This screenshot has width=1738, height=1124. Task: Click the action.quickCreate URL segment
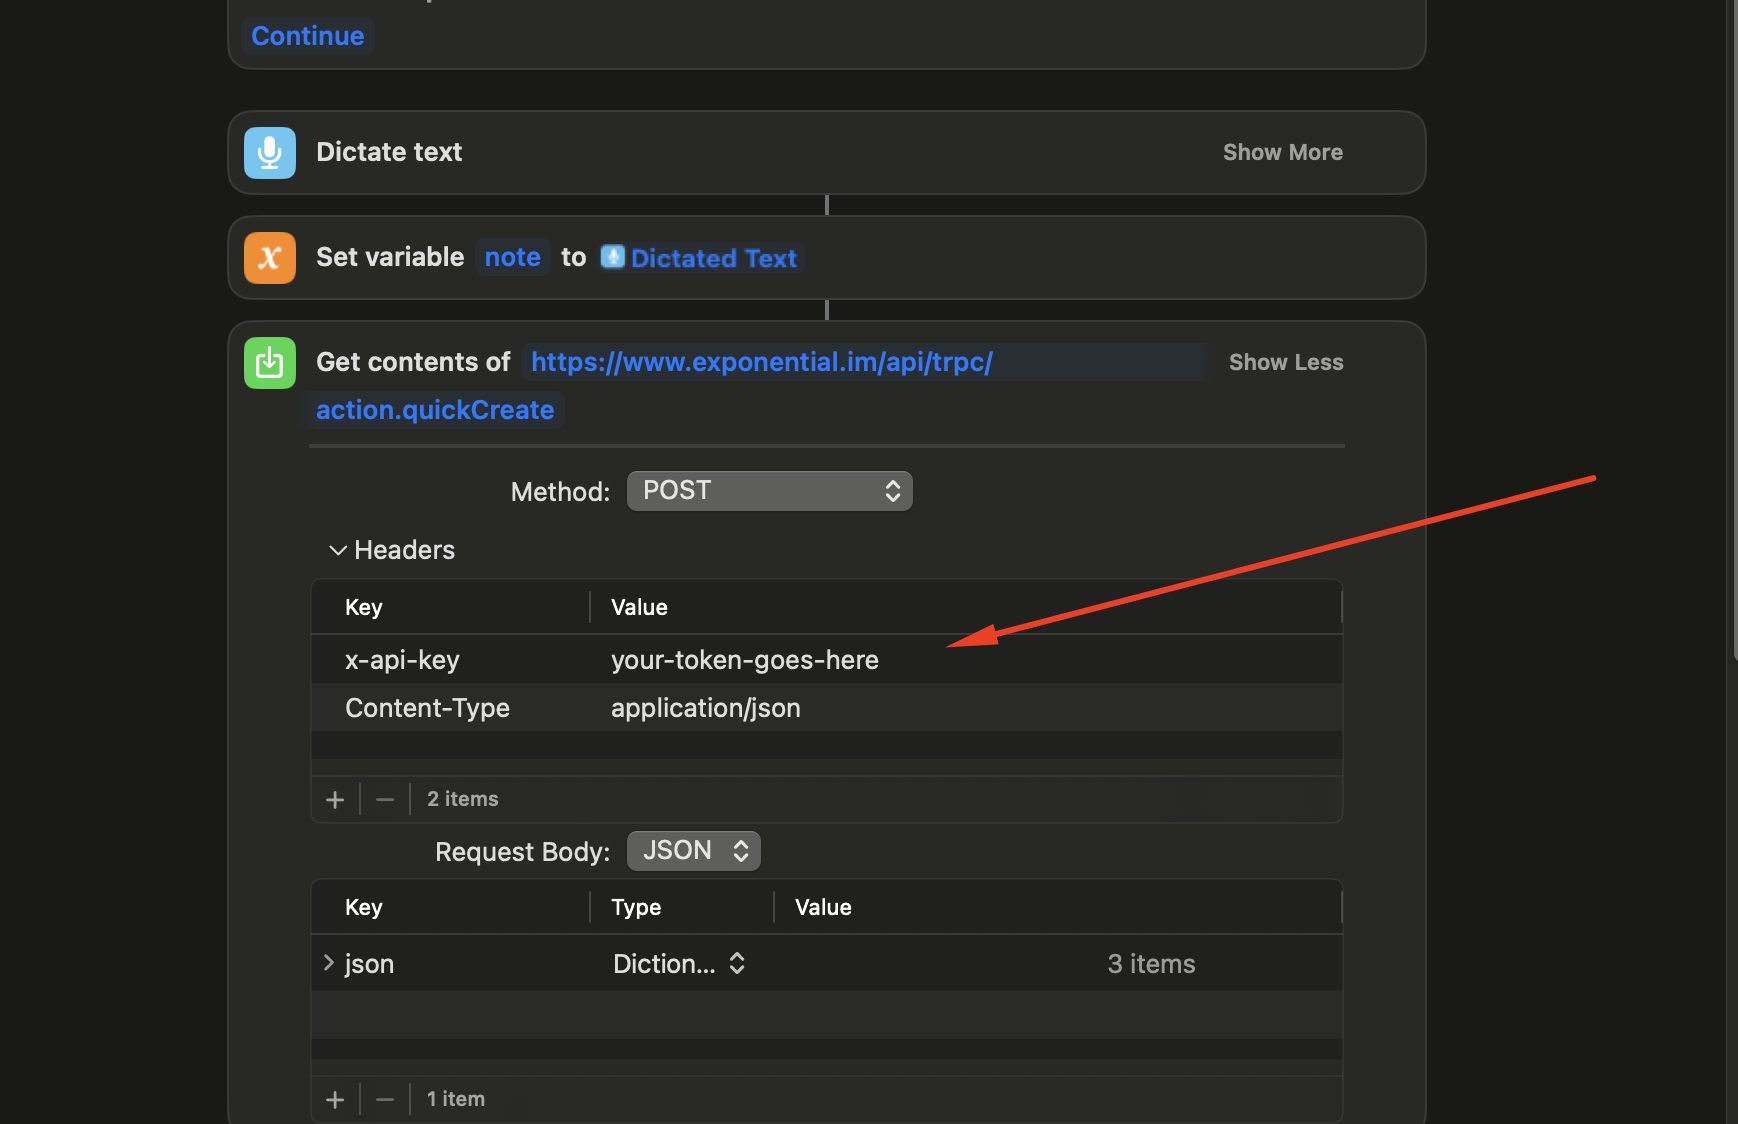(435, 410)
